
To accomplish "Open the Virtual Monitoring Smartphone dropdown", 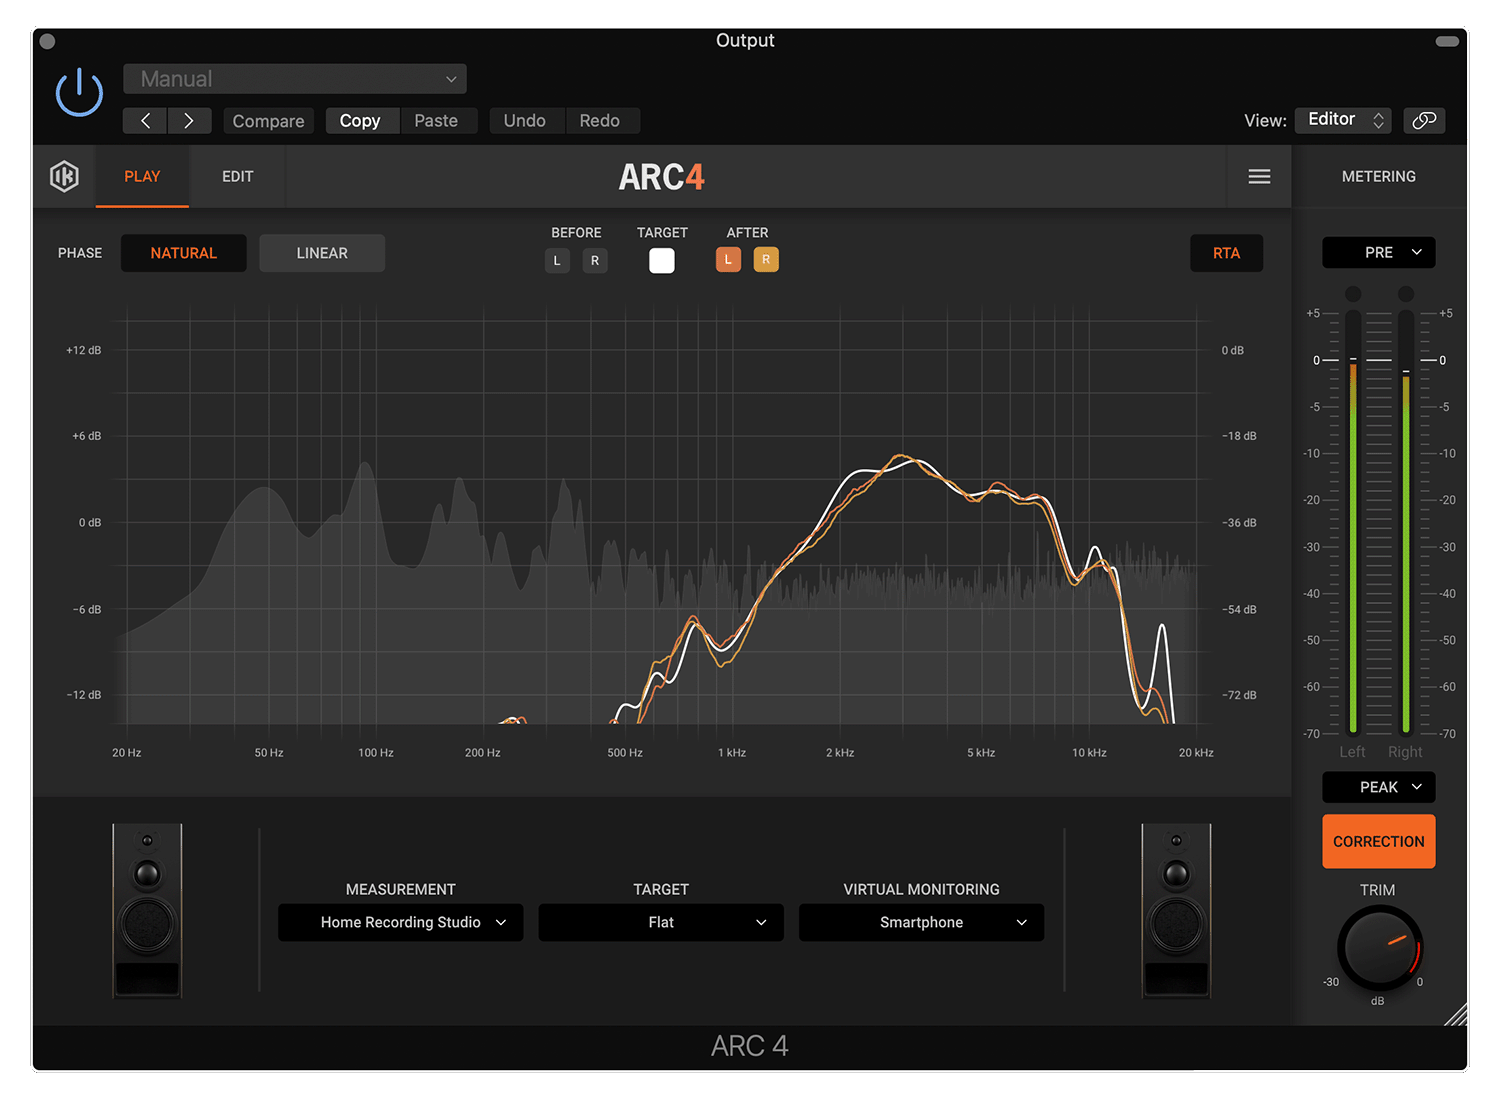I will tap(921, 922).
